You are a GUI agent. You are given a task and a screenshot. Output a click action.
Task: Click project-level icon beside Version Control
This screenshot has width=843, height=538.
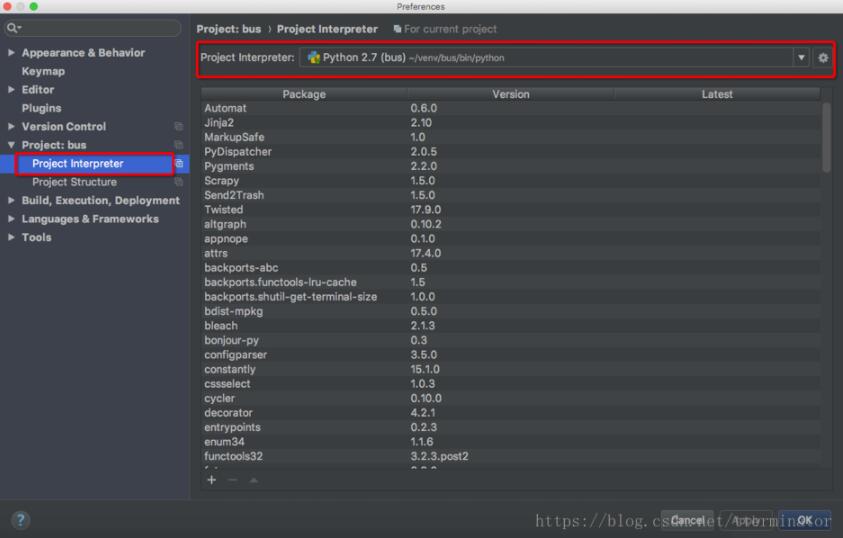click(x=178, y=126)
